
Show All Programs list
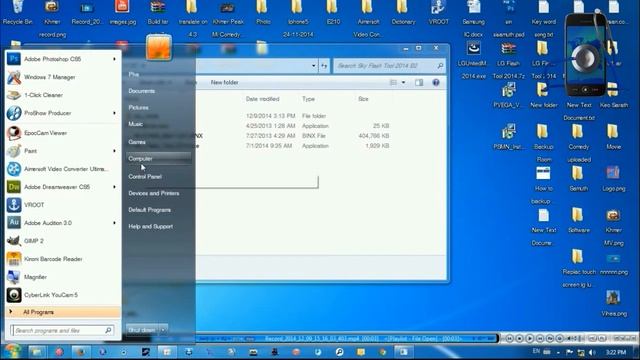coord(63,312)
